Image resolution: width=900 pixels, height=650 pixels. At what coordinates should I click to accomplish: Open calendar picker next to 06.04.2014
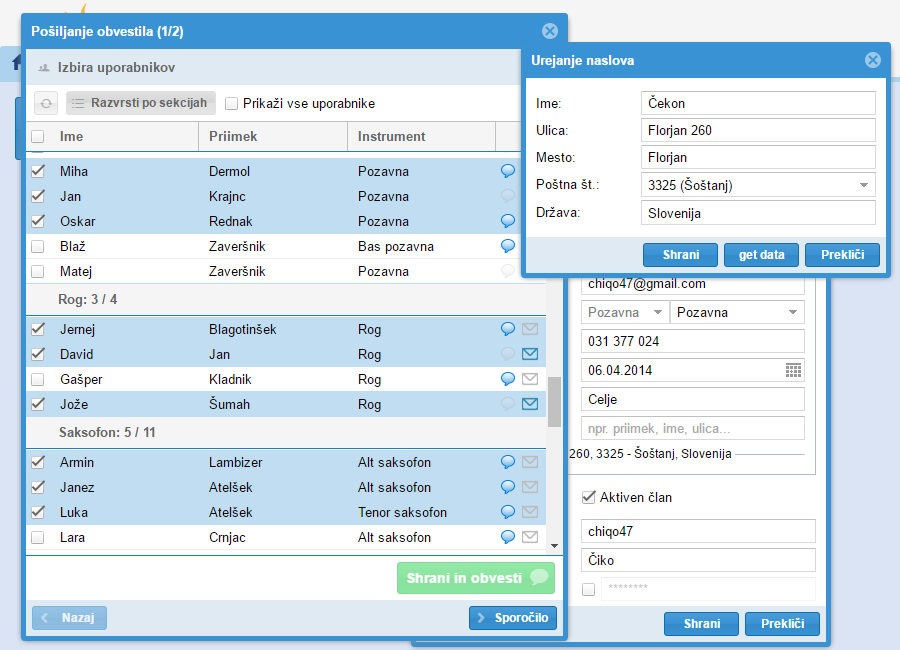pyautogui.click(x=793, y=370)
